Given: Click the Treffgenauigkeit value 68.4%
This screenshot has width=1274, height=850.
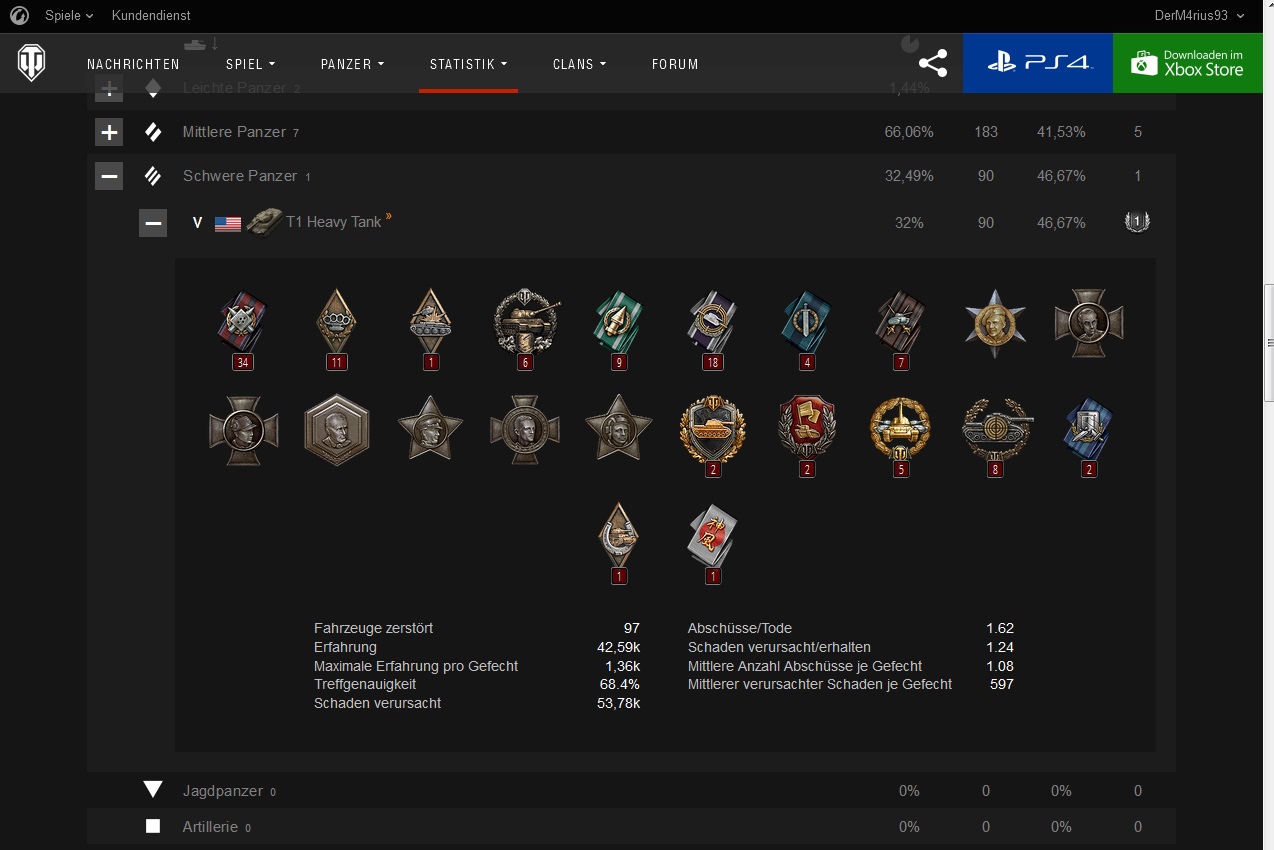Looking at the screenshot, I should [x=619, y=684].
